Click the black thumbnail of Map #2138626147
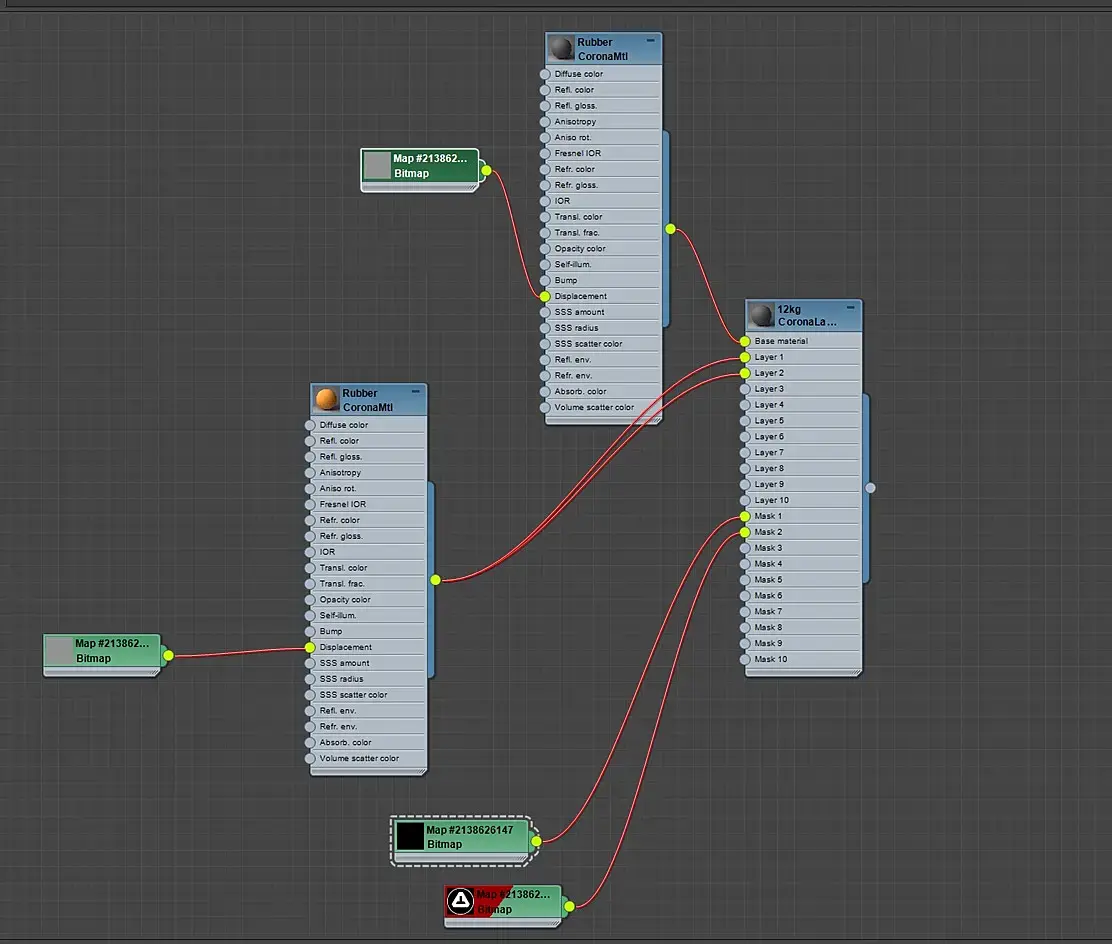This screenshot has width=1112, height=944. click(410, 836)
